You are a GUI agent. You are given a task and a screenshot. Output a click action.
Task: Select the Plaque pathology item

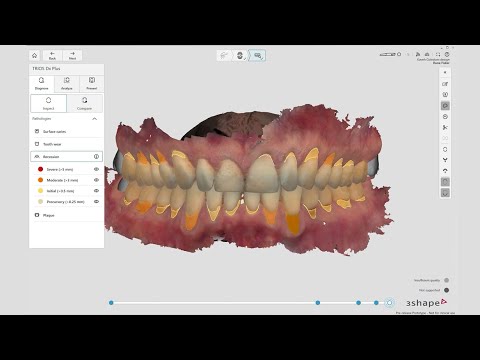pos(67,215)
